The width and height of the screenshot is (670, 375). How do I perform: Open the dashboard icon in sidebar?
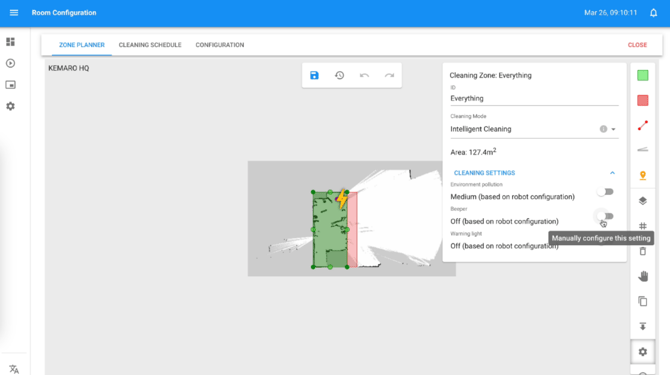[10, 42]
